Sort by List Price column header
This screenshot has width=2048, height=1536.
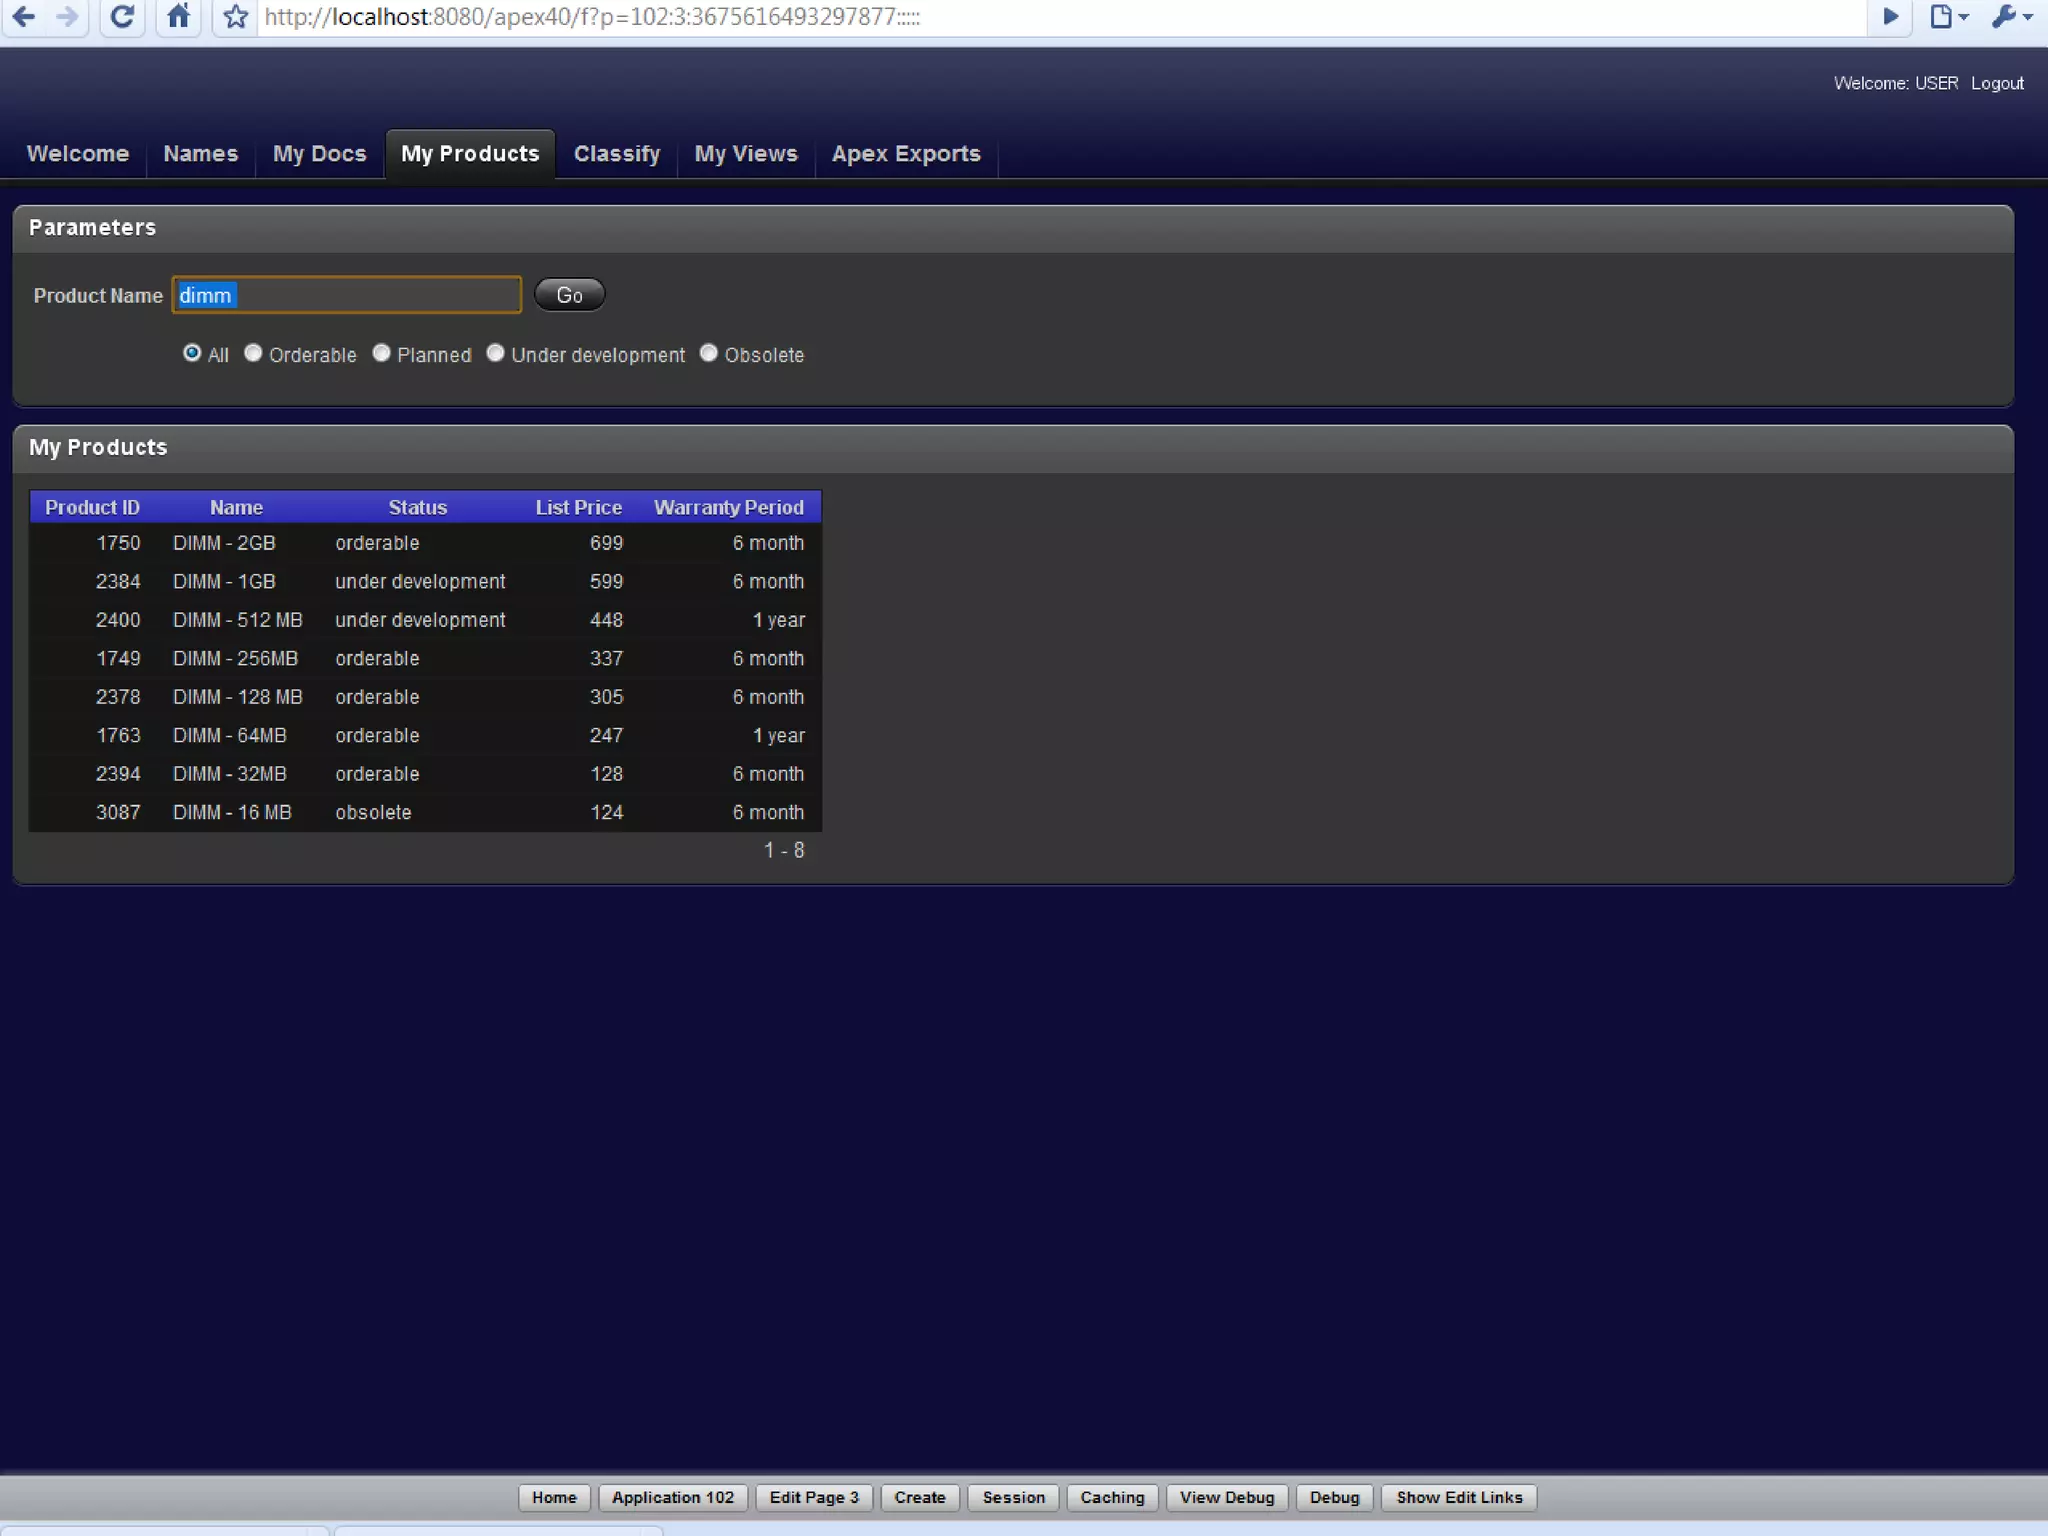tap(578, 507)
